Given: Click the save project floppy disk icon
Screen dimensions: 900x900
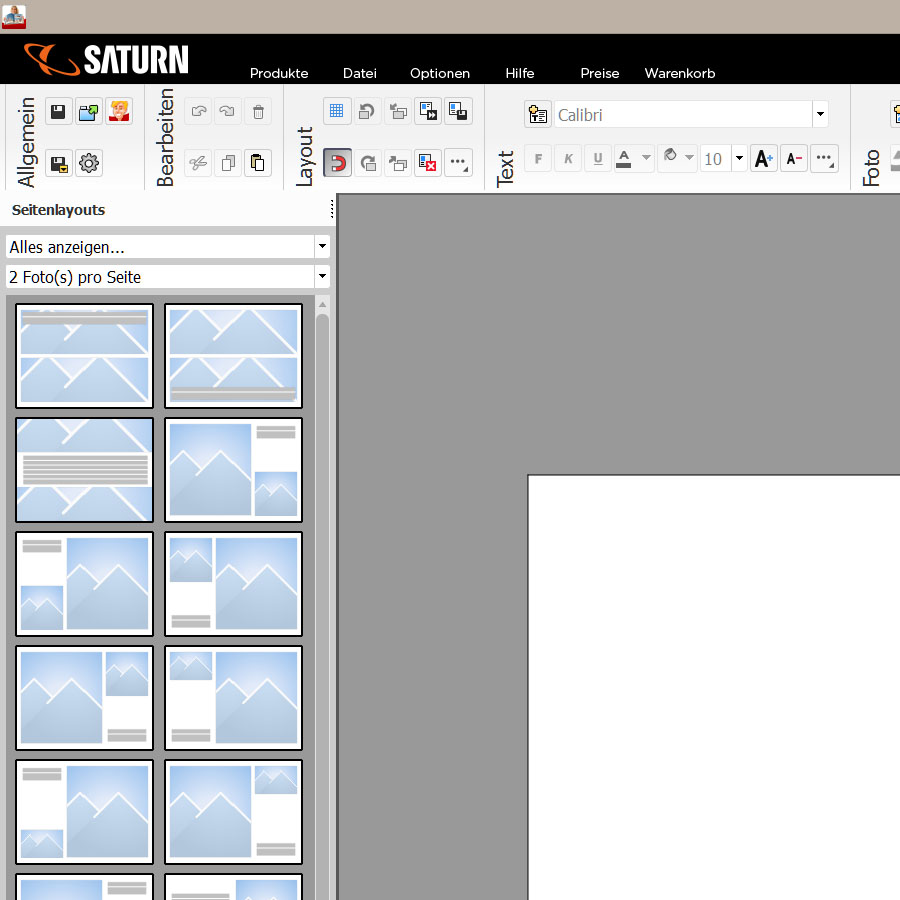Looking at the screenshot, I should pos(58,112).
